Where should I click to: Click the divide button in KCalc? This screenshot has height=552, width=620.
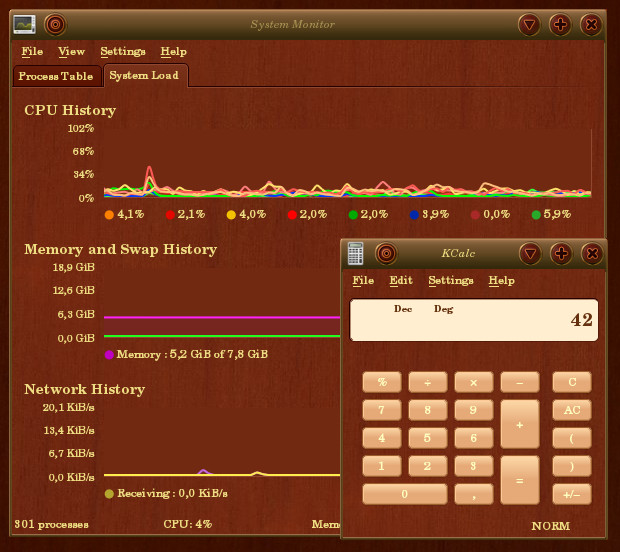point(428,382)
